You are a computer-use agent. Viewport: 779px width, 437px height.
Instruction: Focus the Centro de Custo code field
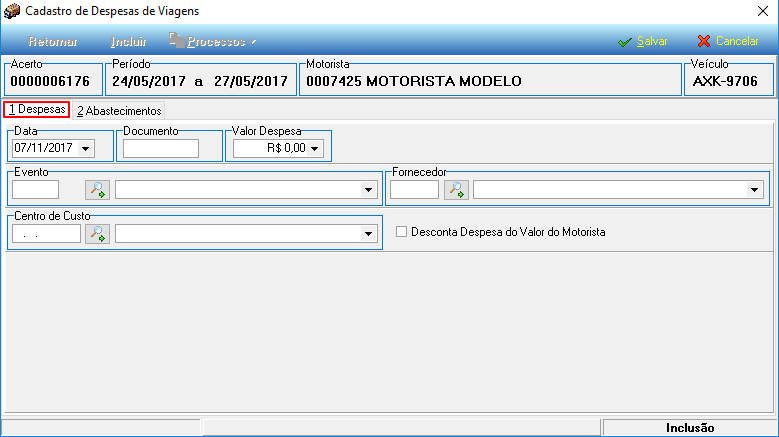click(46, 233)
